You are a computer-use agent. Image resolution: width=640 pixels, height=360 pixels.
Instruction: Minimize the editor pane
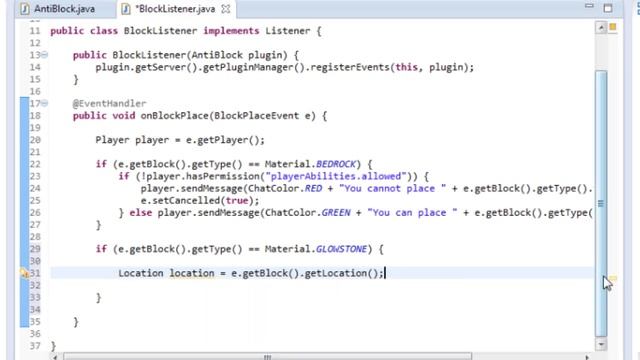click(x=589, y=6)
